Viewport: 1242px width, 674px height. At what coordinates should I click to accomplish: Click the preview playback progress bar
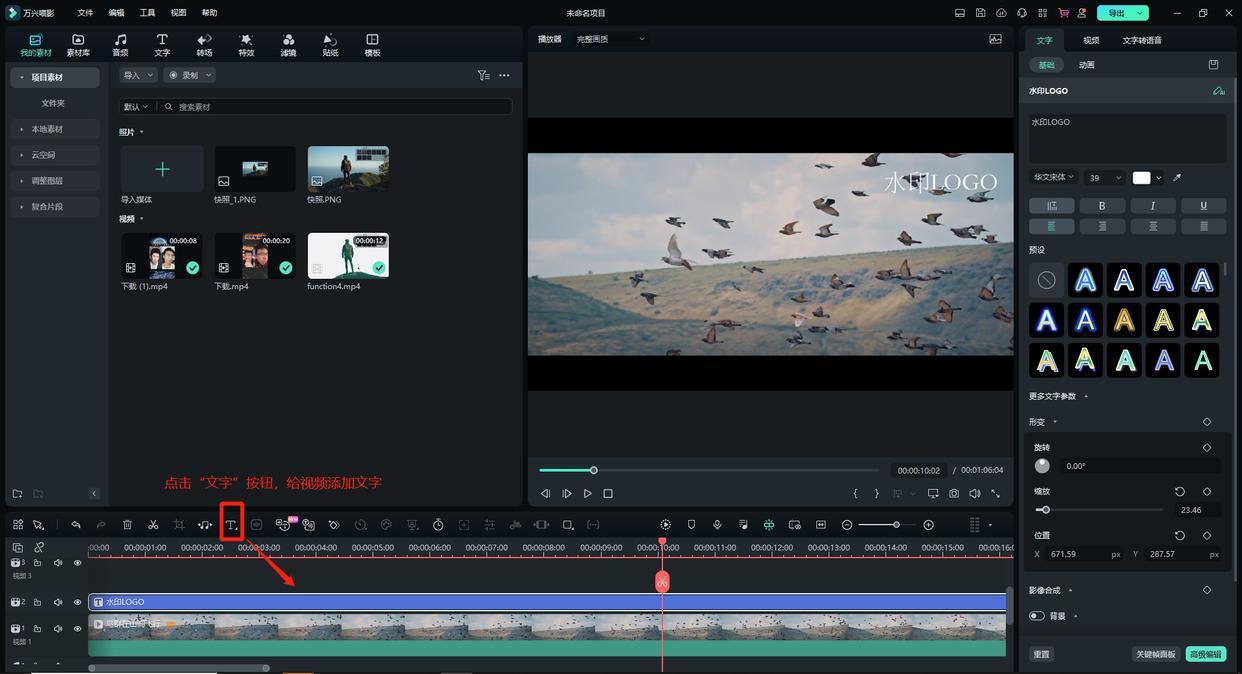point(709,470)
